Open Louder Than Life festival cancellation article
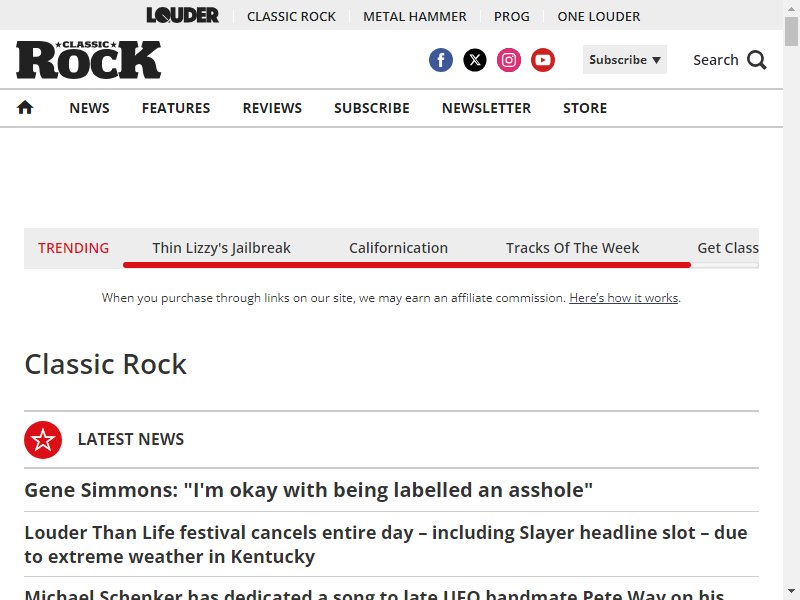The image size is (800, 600). coord(386,544)
